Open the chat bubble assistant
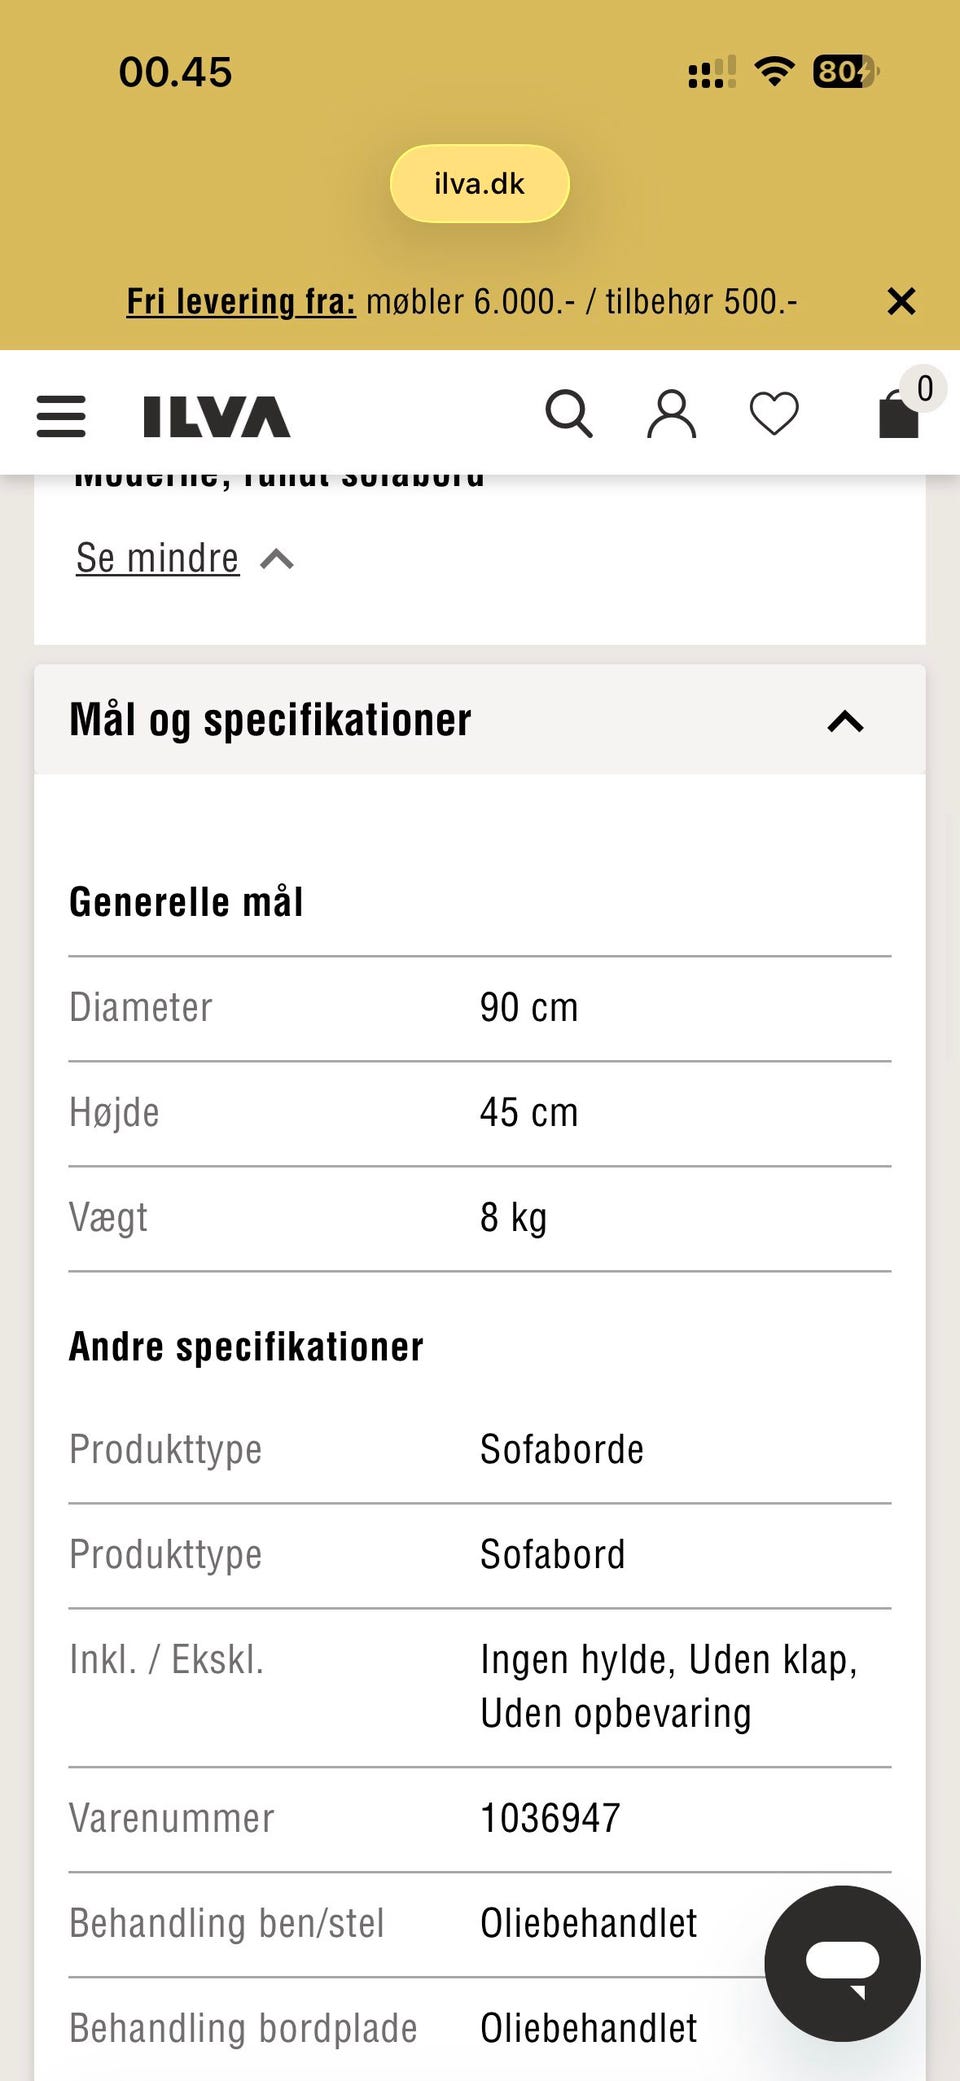The width and height of the screenshot is (960, 2081). click(x=845, y=1963)
